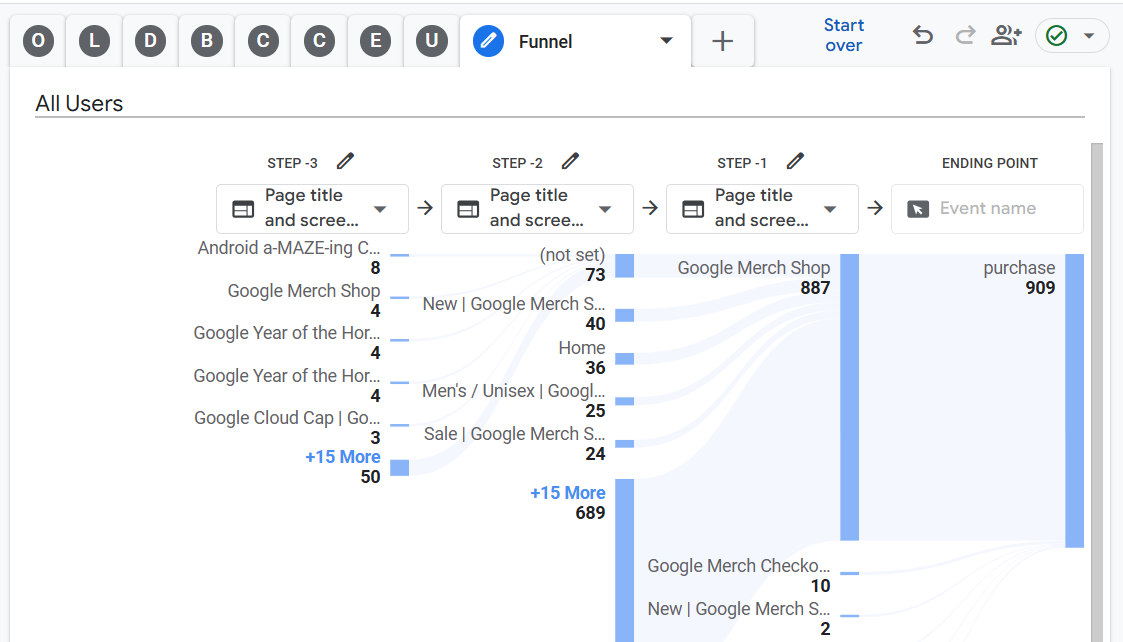
Task: Switch to the tab labeled L
Action: pos(95,41)
